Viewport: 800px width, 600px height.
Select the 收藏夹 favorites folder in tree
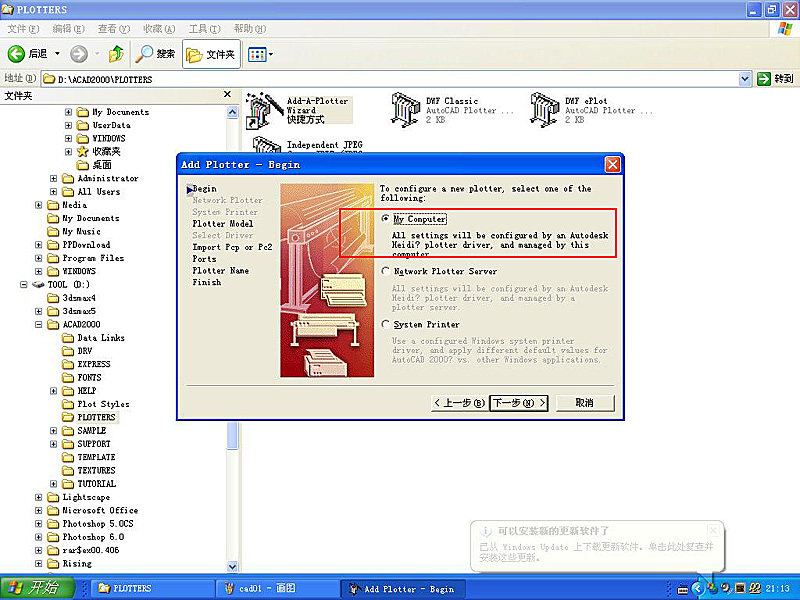(99, 152)
